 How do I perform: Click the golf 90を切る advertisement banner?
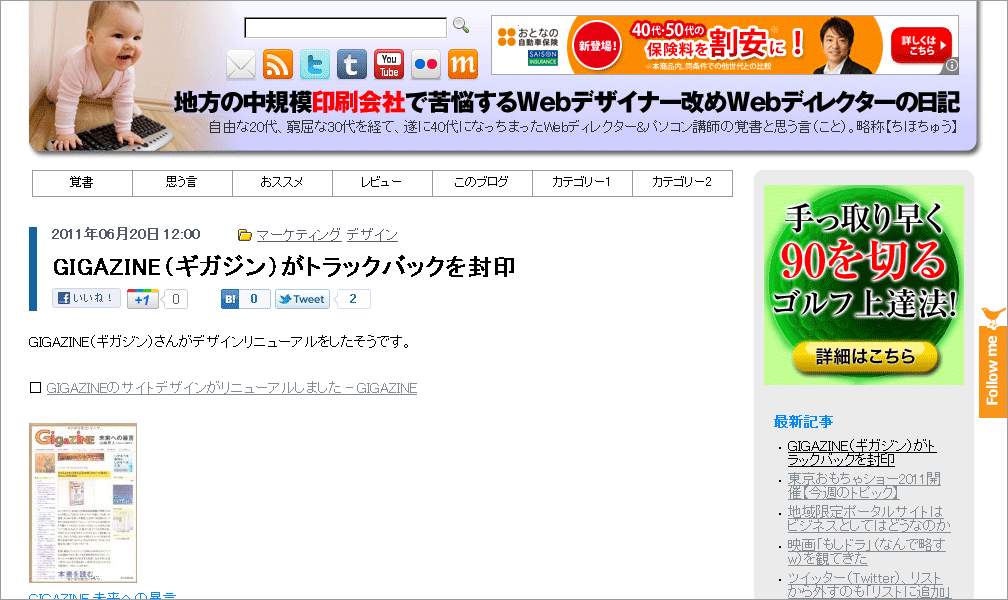tap(863, 285)
